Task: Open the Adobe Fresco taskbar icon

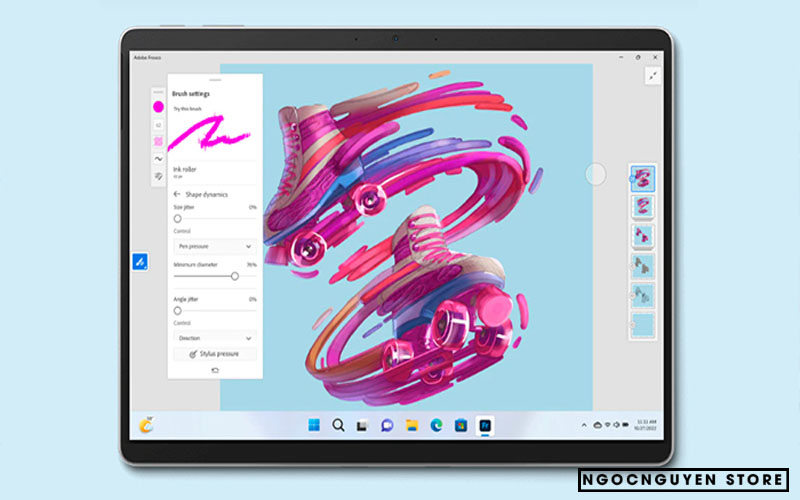Action: coord(485,425)
